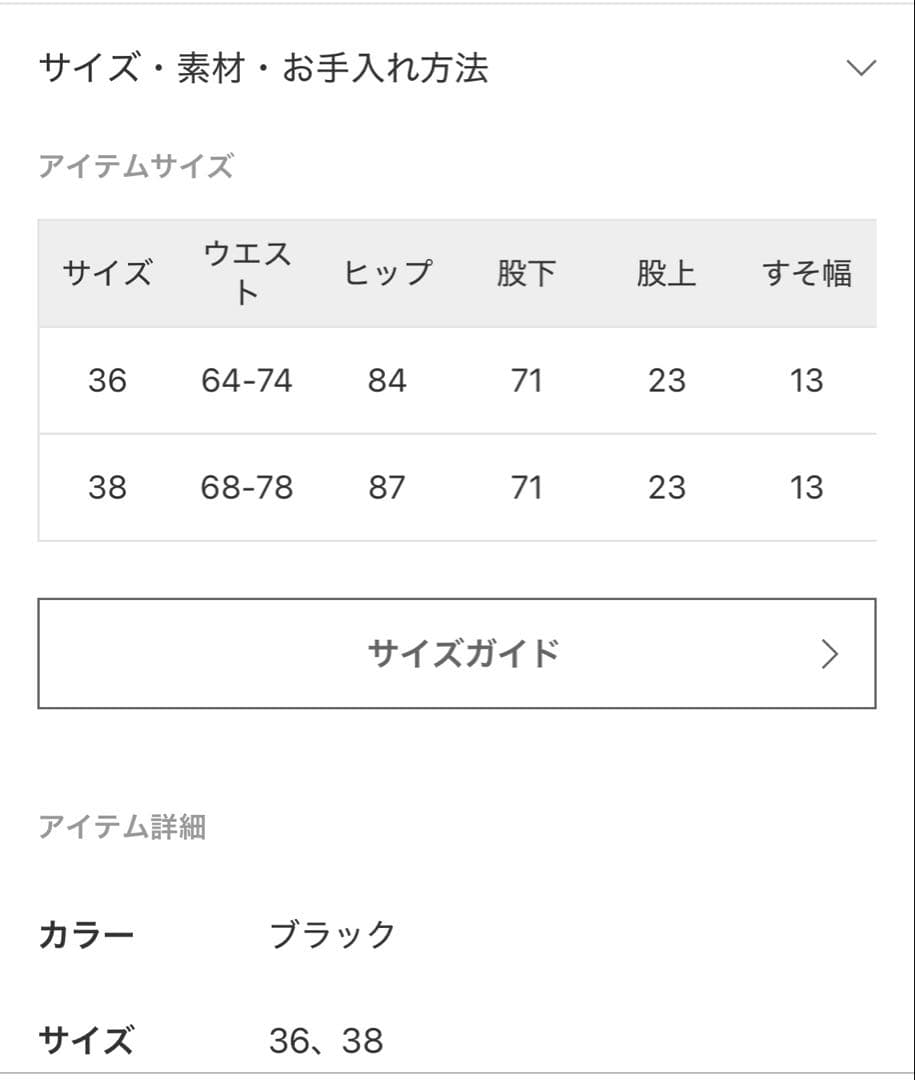Click the カラー detail label

[86, 934]
